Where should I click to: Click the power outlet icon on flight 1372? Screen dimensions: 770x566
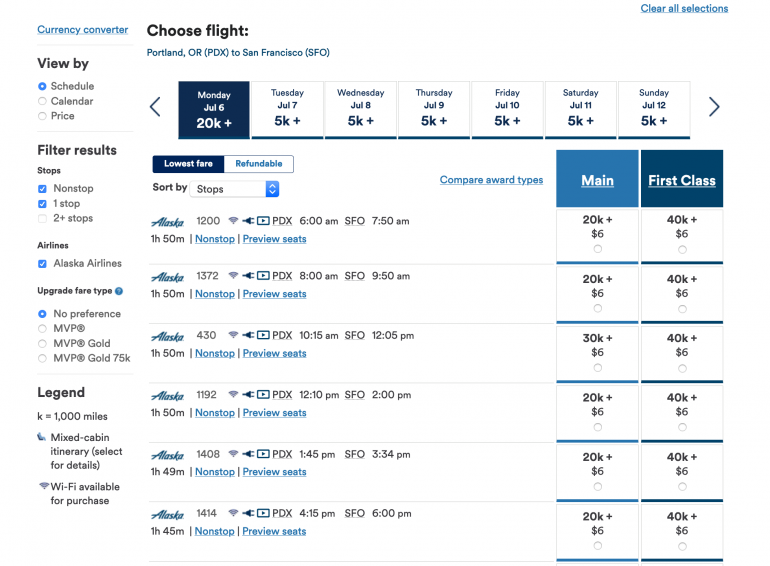[248, 276]
